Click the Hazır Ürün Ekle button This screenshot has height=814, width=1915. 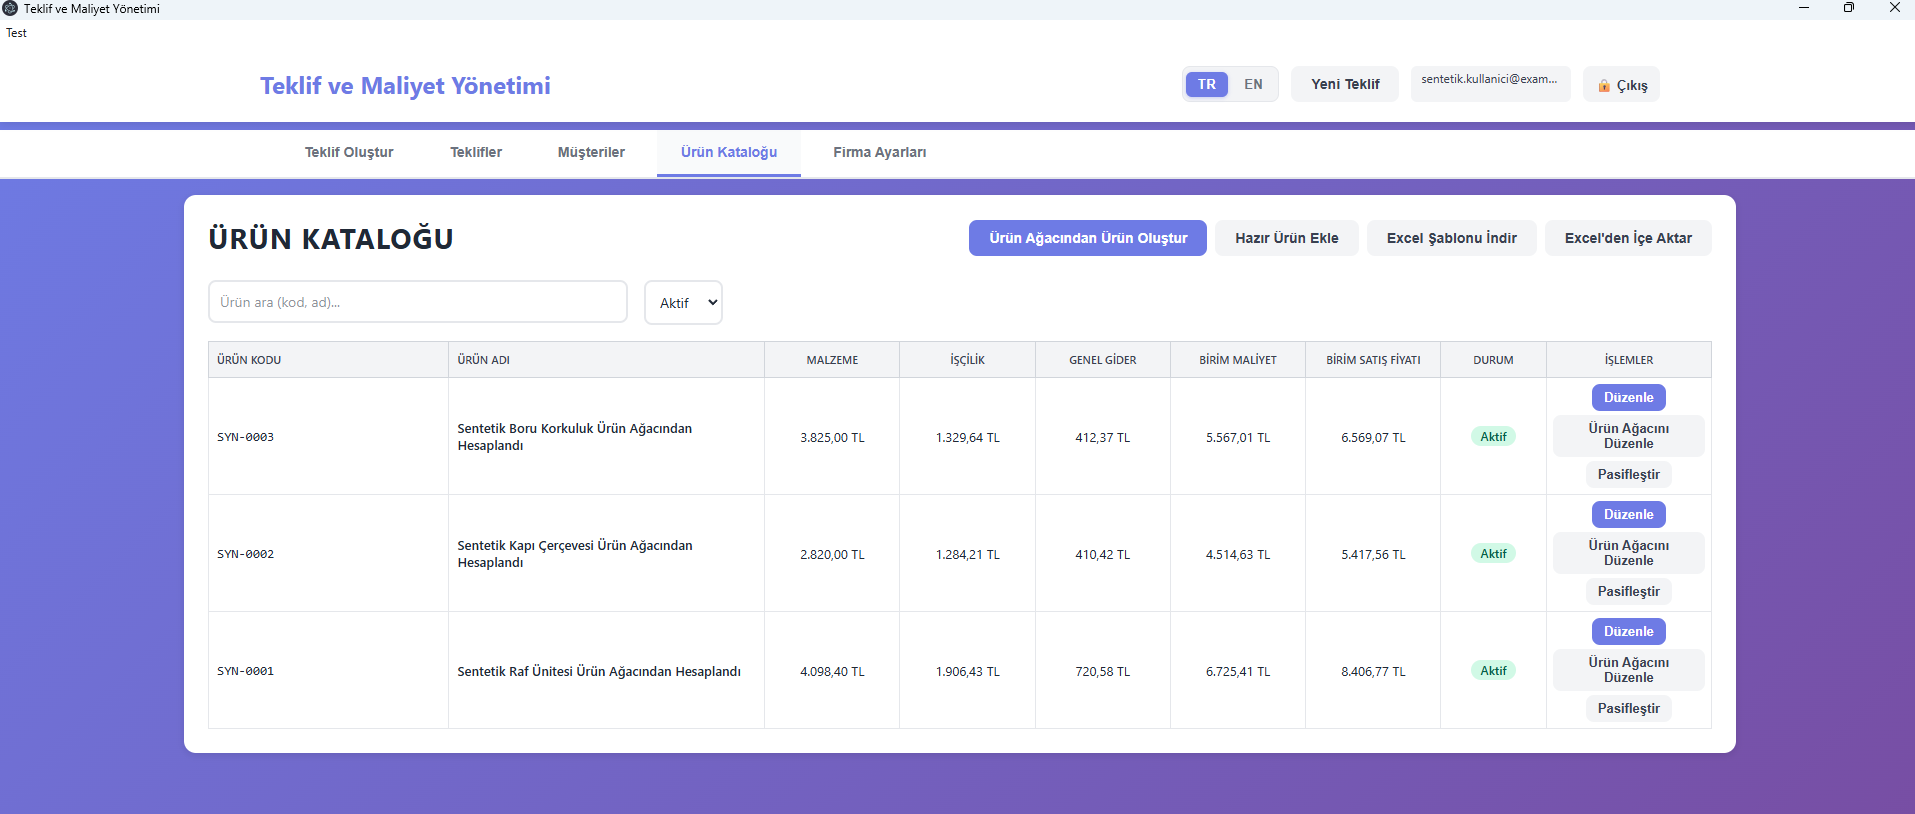[x=1287, y=238]
